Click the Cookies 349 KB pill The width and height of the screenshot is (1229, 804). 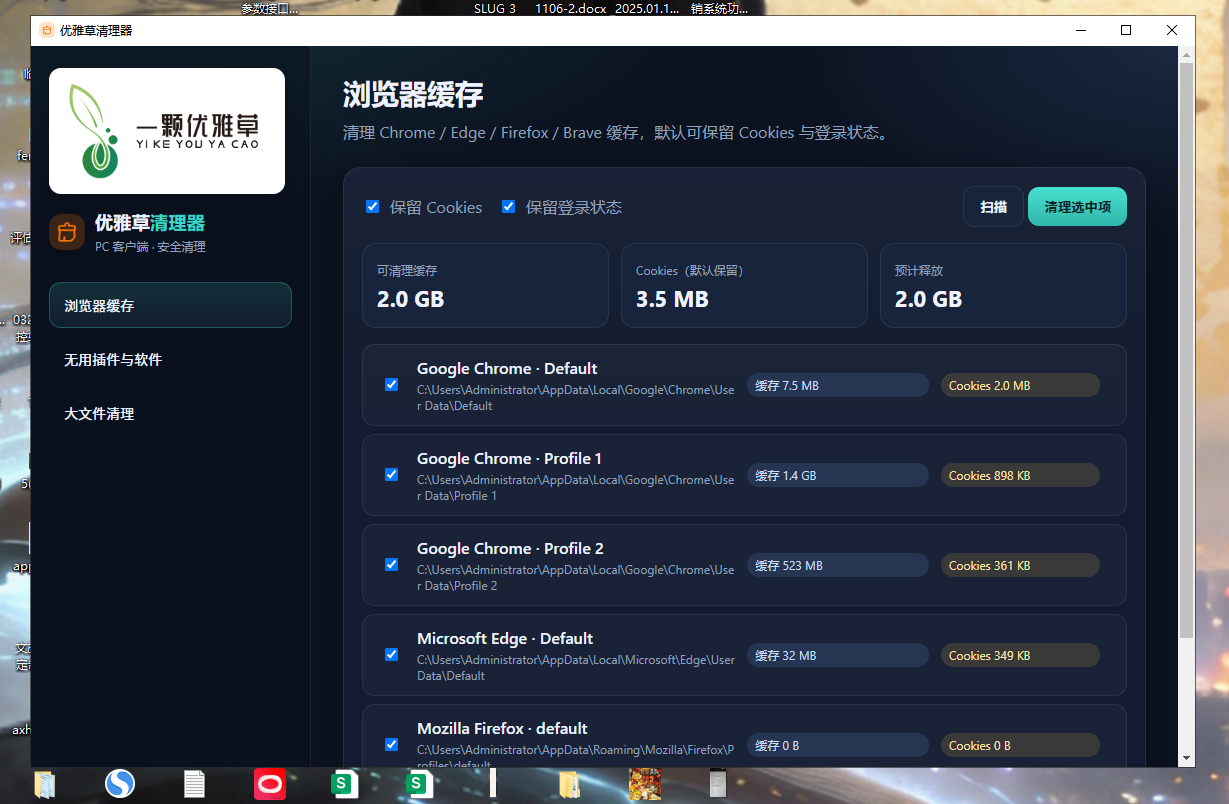point(1020,655)
